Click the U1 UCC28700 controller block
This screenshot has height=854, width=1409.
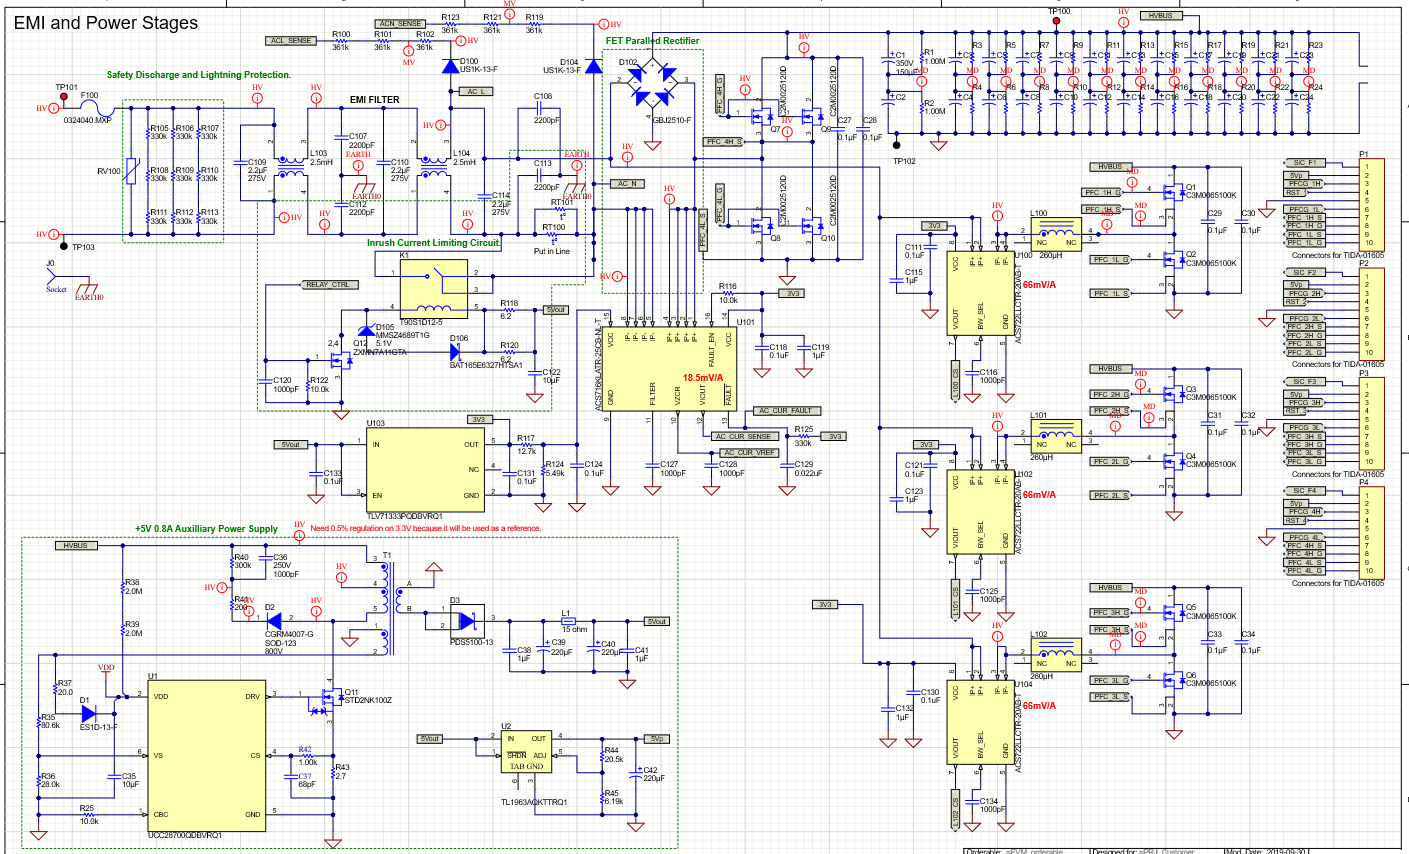tap(206, 755)
